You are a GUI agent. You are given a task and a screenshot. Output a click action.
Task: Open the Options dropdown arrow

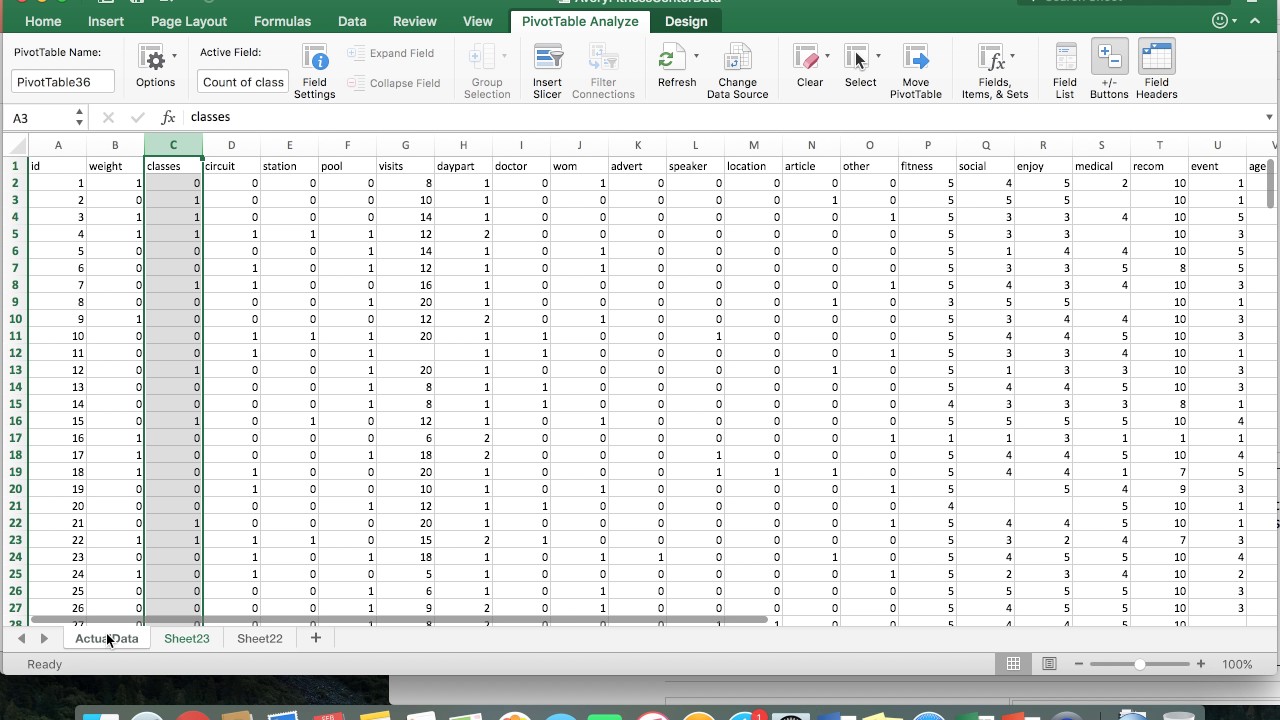(x=174, y=56)
